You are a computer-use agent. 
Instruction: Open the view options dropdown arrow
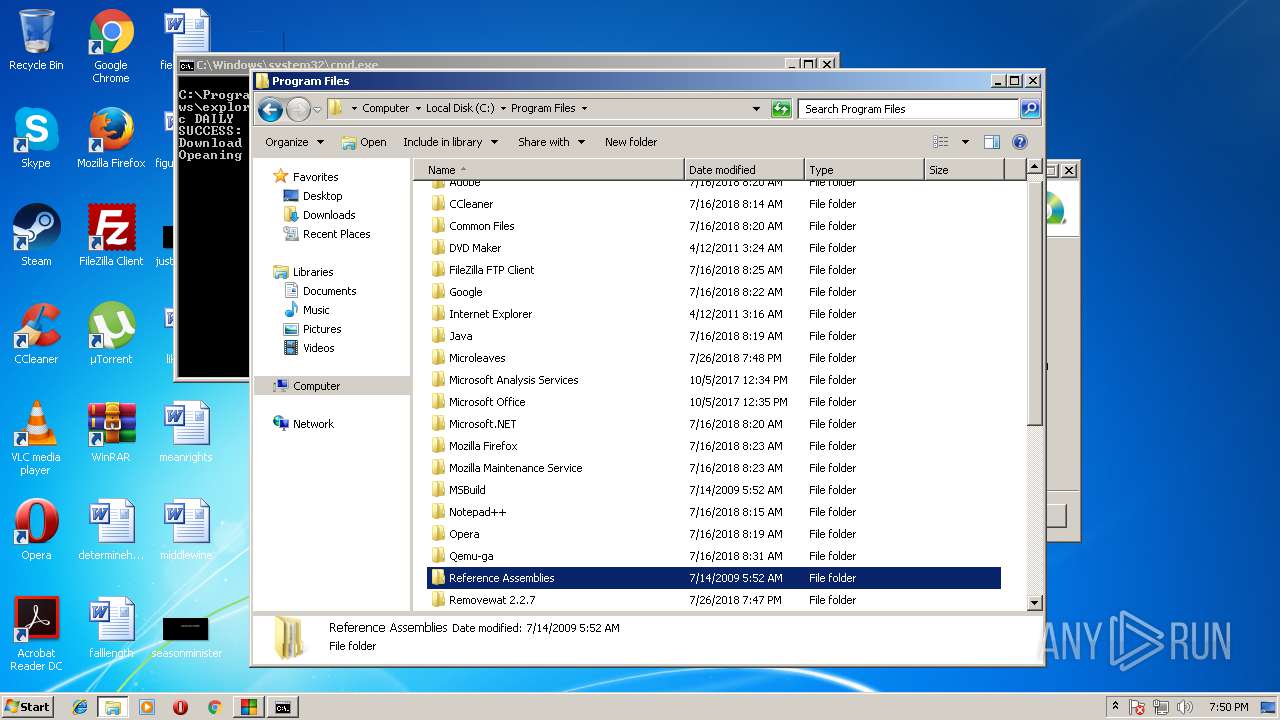(x=965, y=142)
